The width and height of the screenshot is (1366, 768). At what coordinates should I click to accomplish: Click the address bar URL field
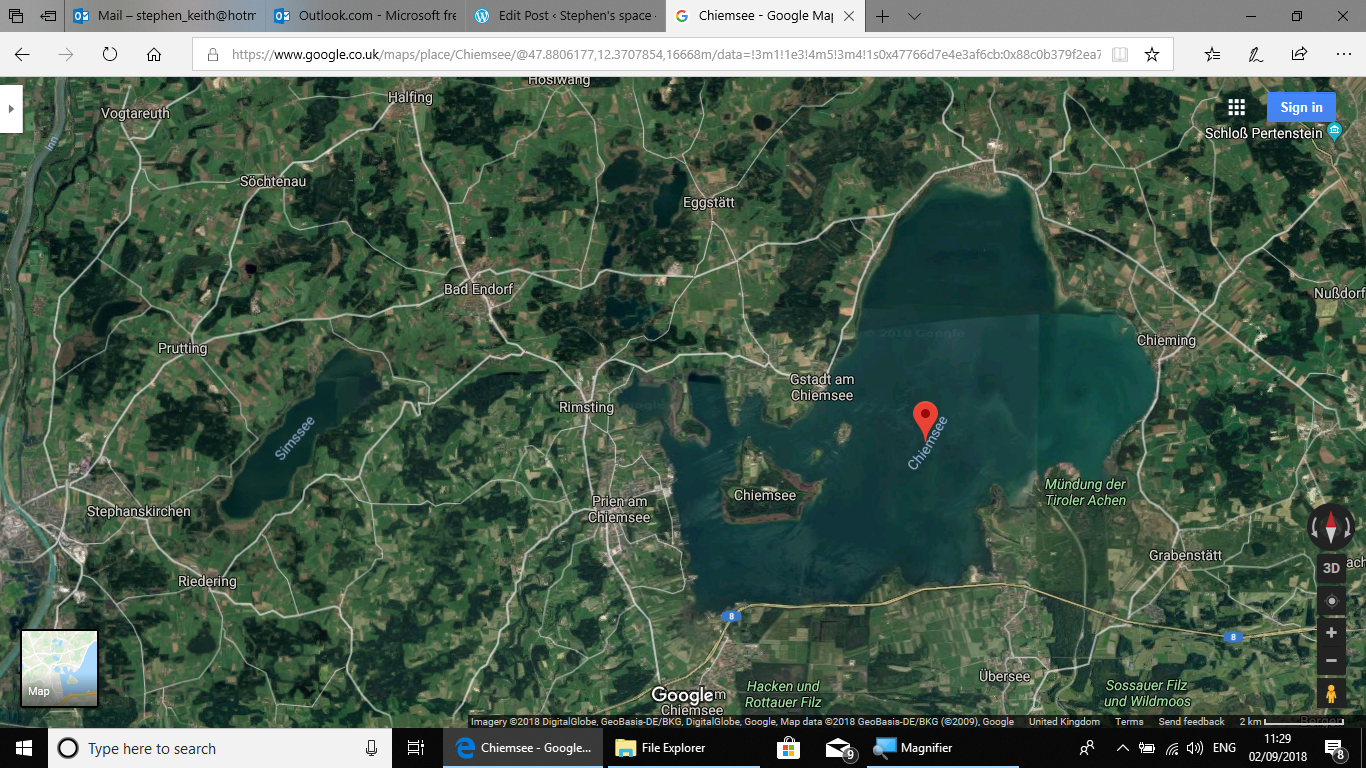tap(666, 55)
